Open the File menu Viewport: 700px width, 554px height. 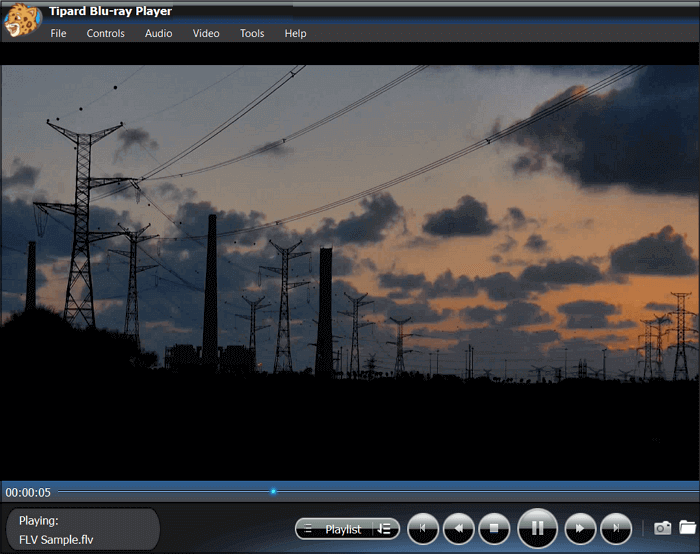click(58, 33)
